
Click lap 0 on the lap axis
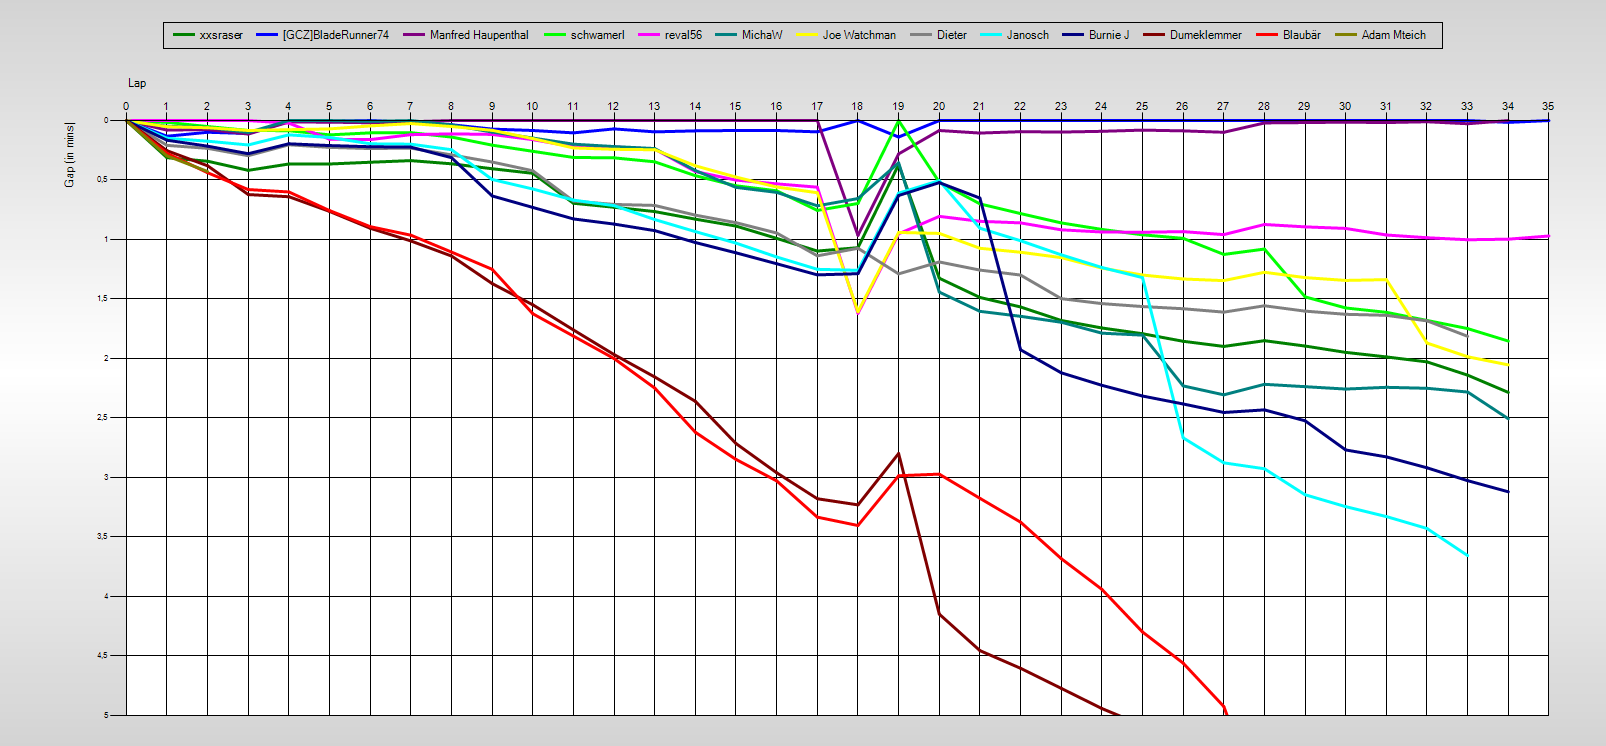(x=126, y=106)
